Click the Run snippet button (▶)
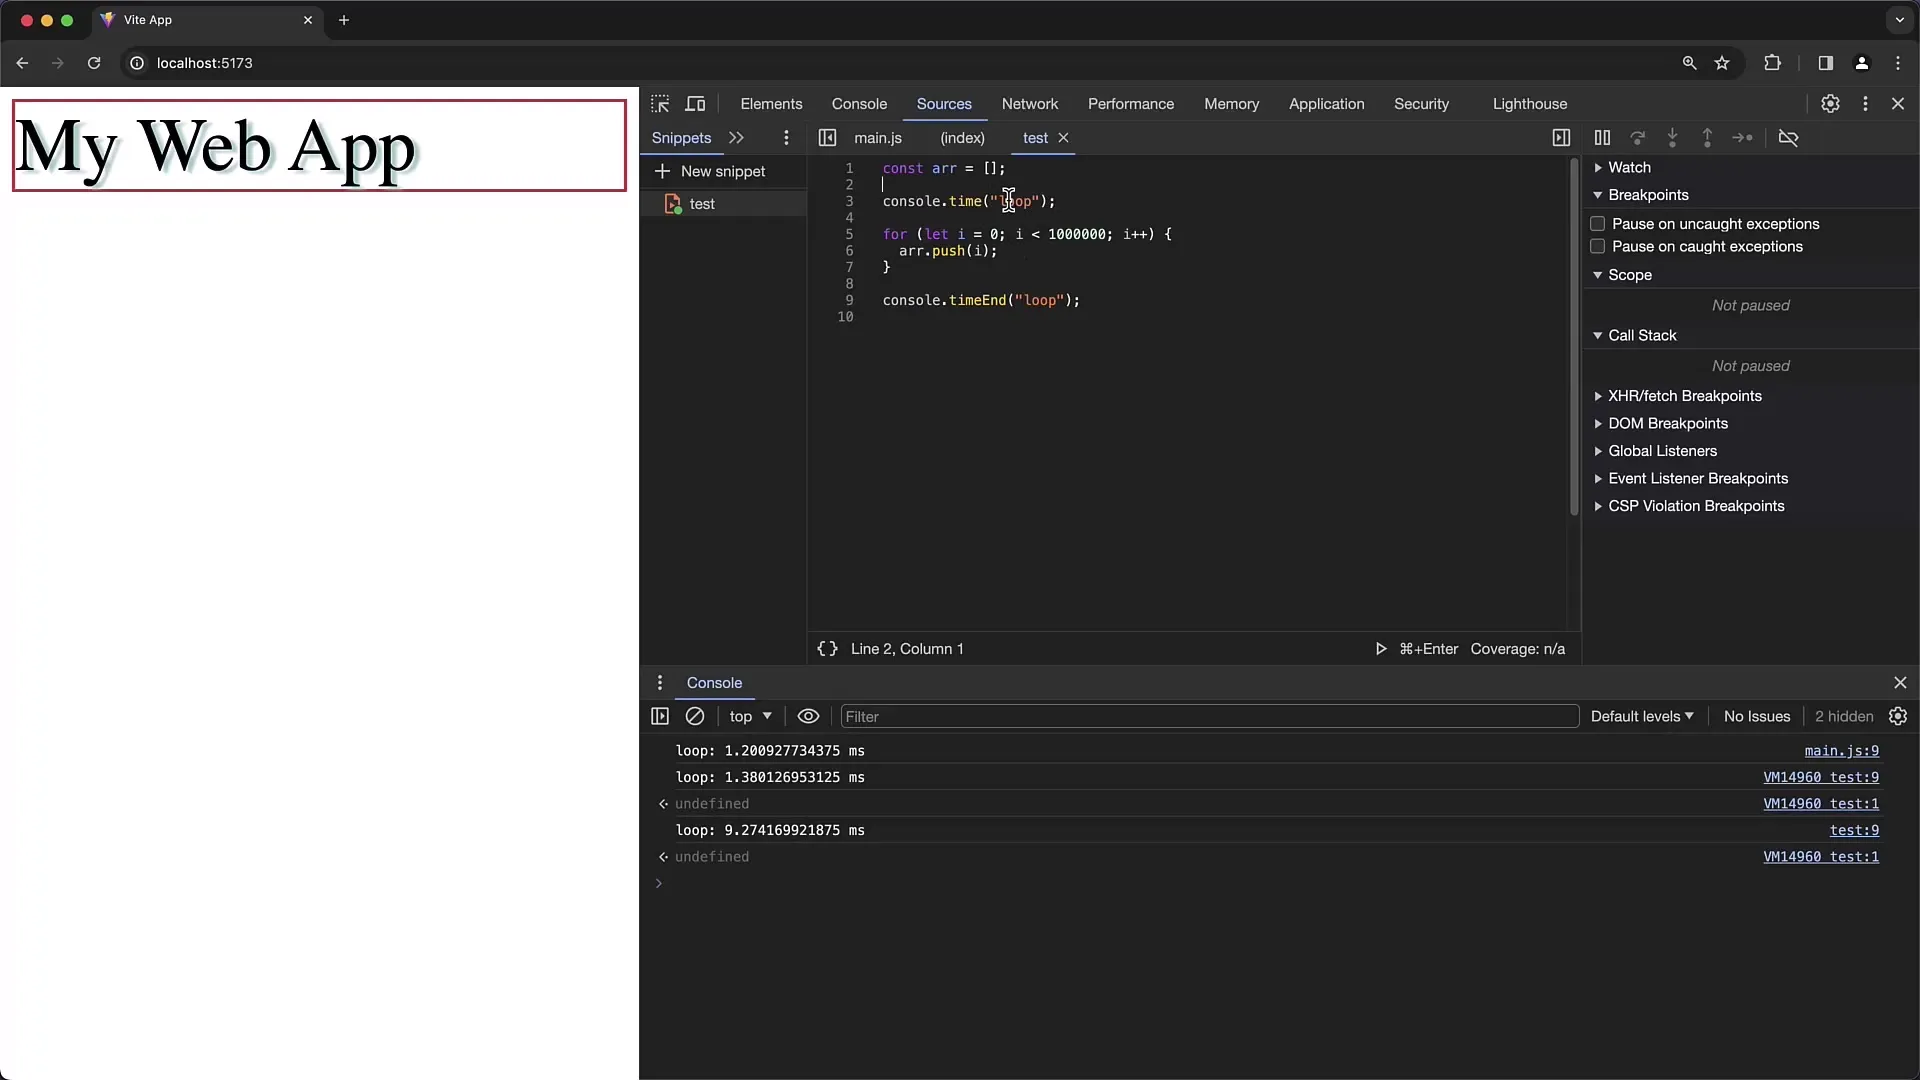This screenshot has width=1920, height=1080. tap(1379, 649)
